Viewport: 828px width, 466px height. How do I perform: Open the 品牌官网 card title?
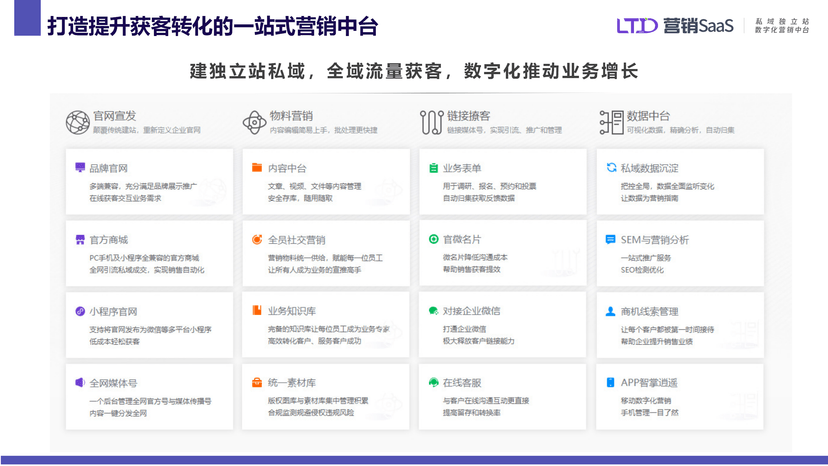click(x=108, y=168)
